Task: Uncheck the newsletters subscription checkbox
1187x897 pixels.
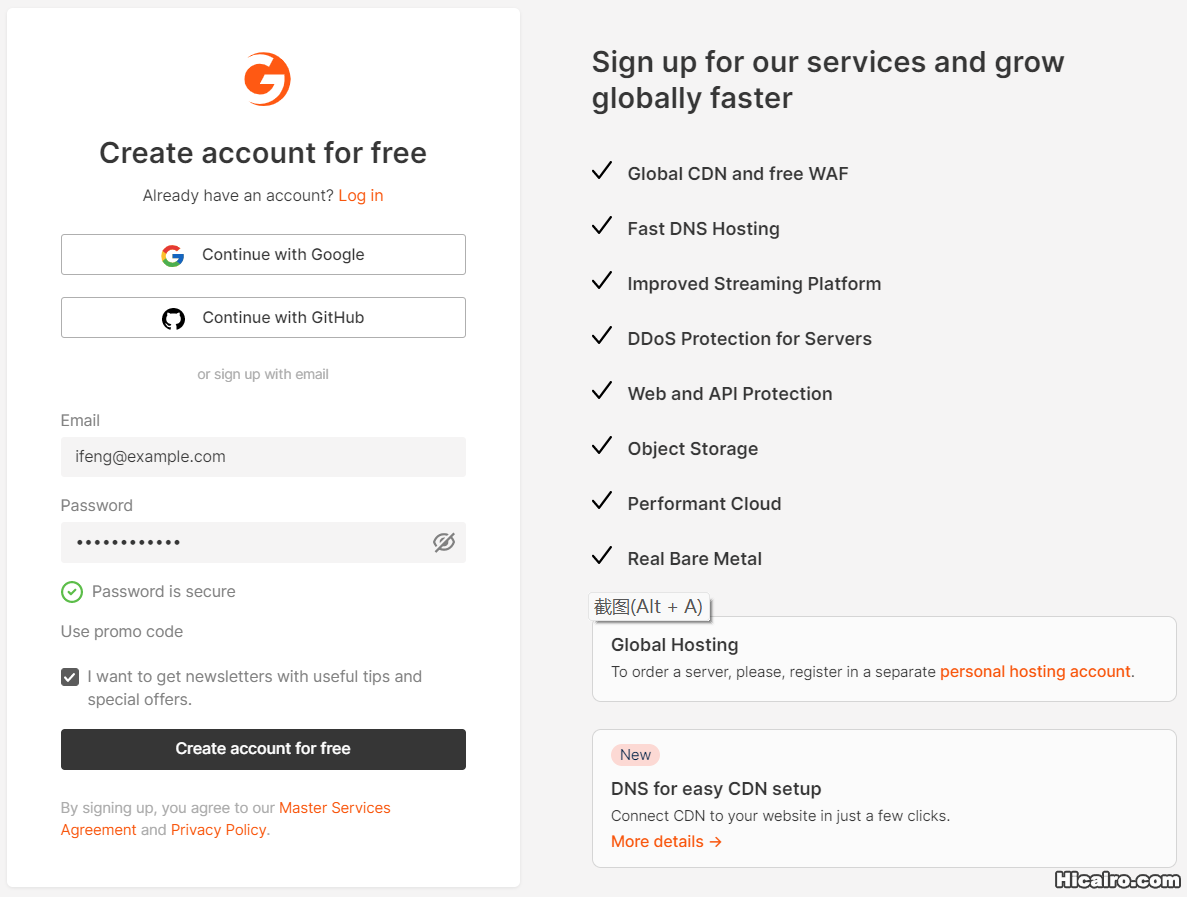Action: click(x=70, y=677)
